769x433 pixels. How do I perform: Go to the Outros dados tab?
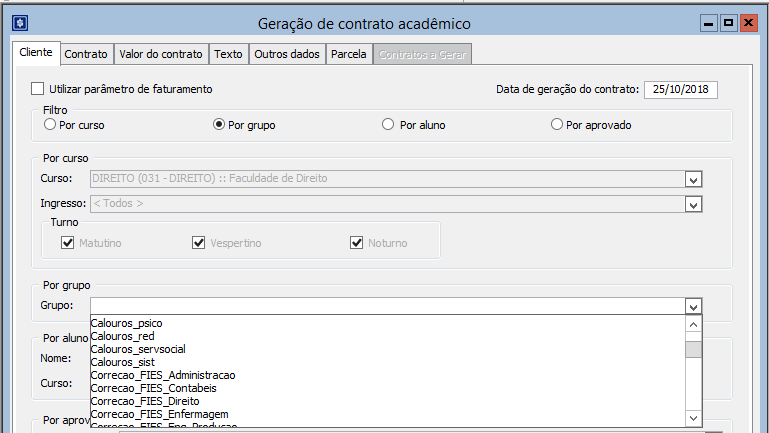(x=287, y=54)
